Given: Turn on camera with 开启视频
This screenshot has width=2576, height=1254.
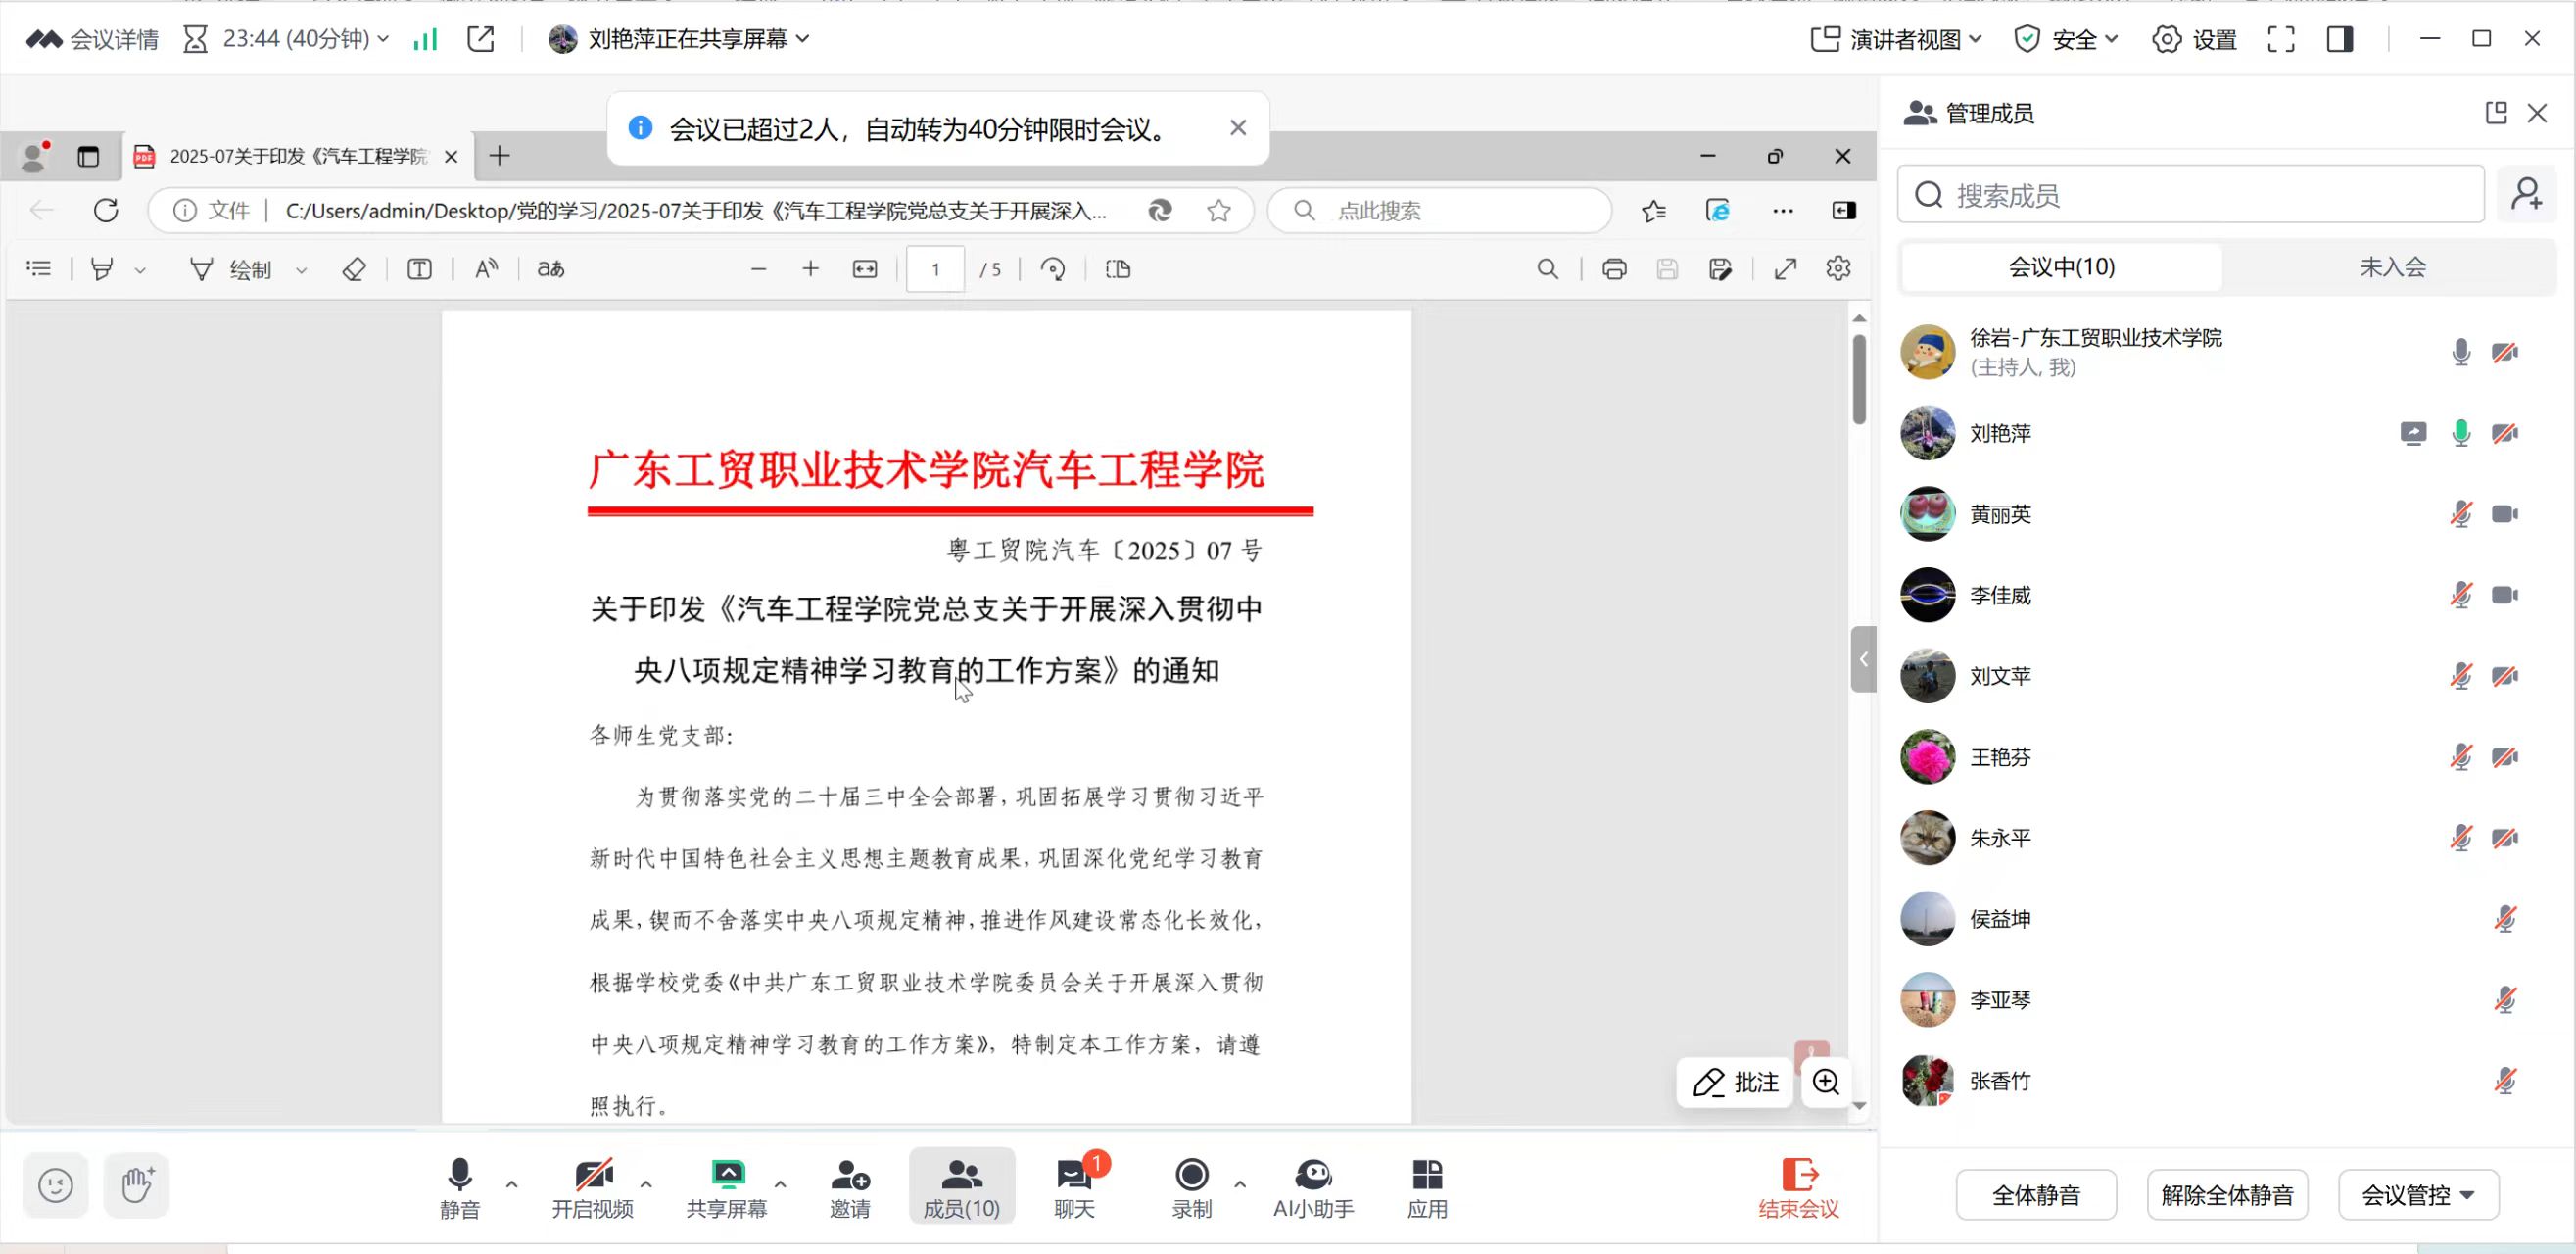Looking at the screenshot, I should coord(593,1187).
